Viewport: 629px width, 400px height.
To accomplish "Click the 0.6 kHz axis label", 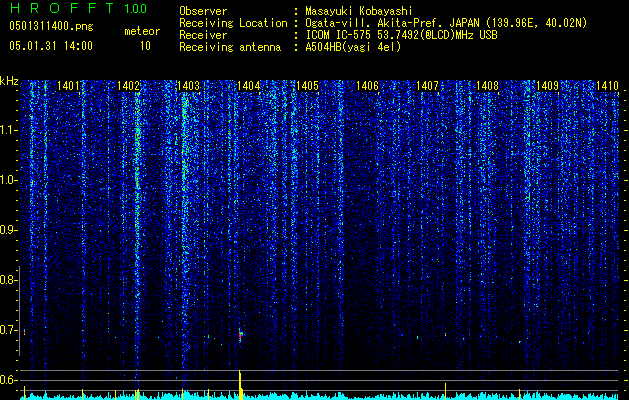I will 8,380.
